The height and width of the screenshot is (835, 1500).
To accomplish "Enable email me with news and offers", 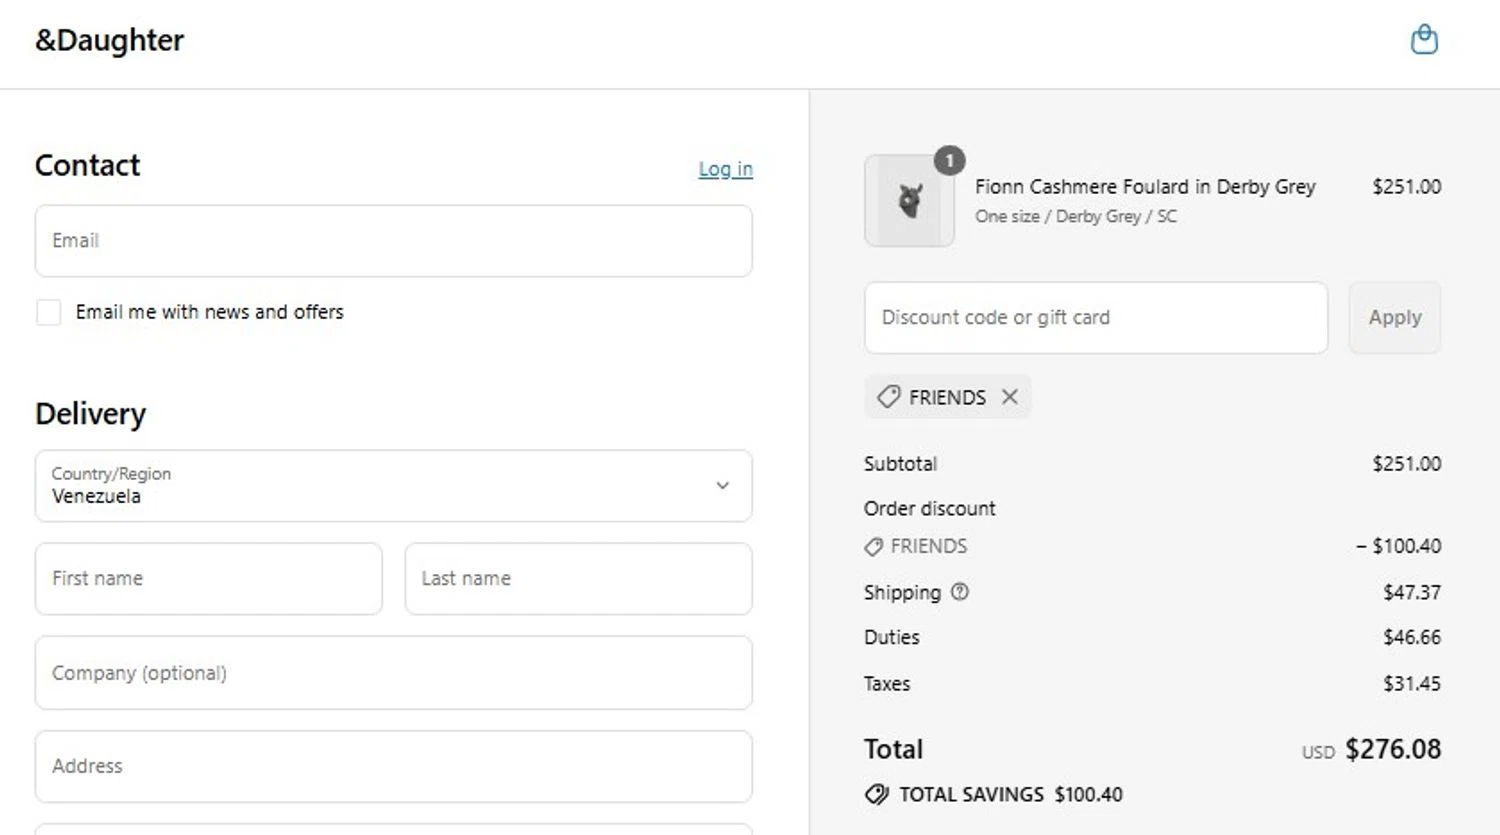I will click(x=48, y=312).
